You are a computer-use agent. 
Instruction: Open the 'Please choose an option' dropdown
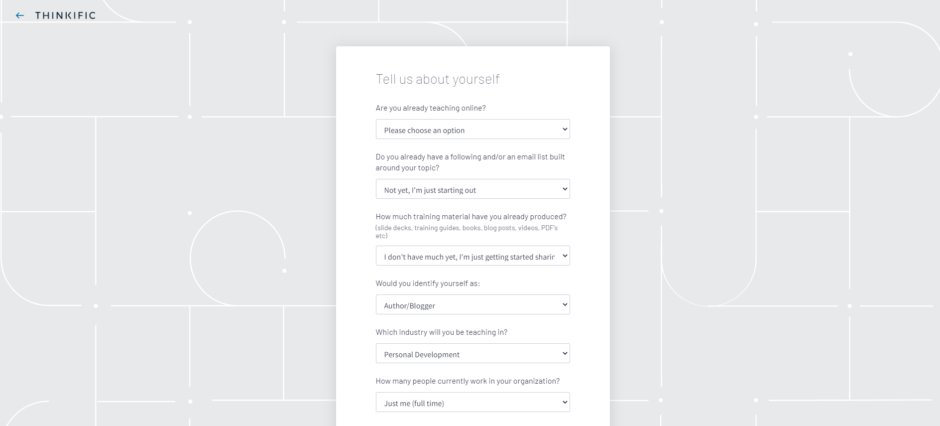pyautogui.click(x=472, y=129)
